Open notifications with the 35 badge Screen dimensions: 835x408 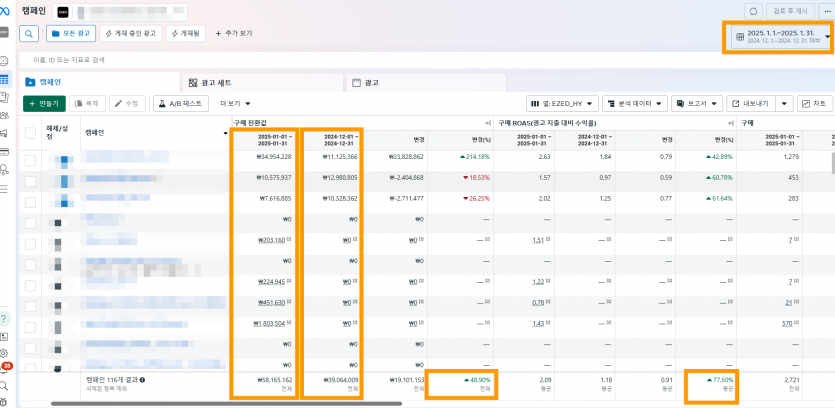click(5, 369)
